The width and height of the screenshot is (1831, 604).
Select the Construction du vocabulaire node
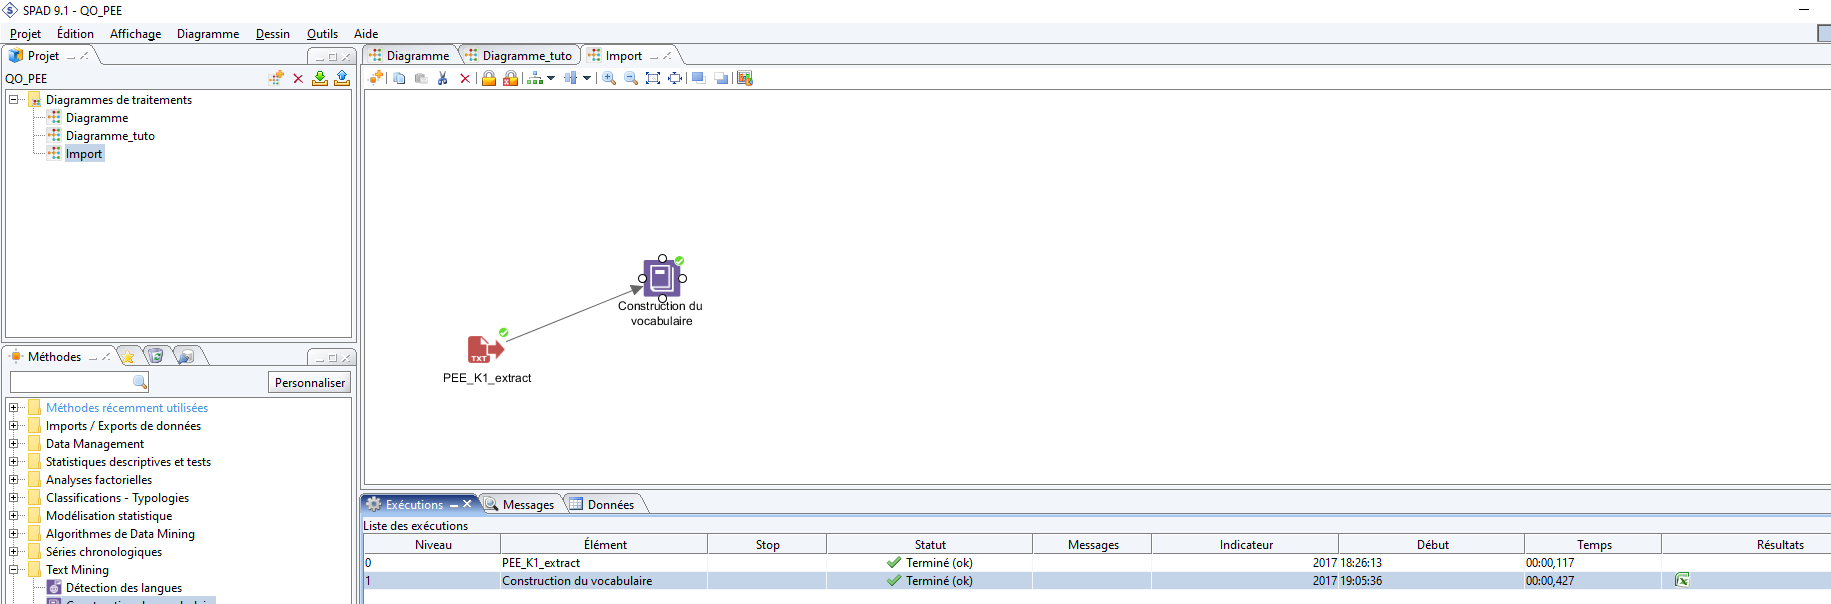[661, 278]
